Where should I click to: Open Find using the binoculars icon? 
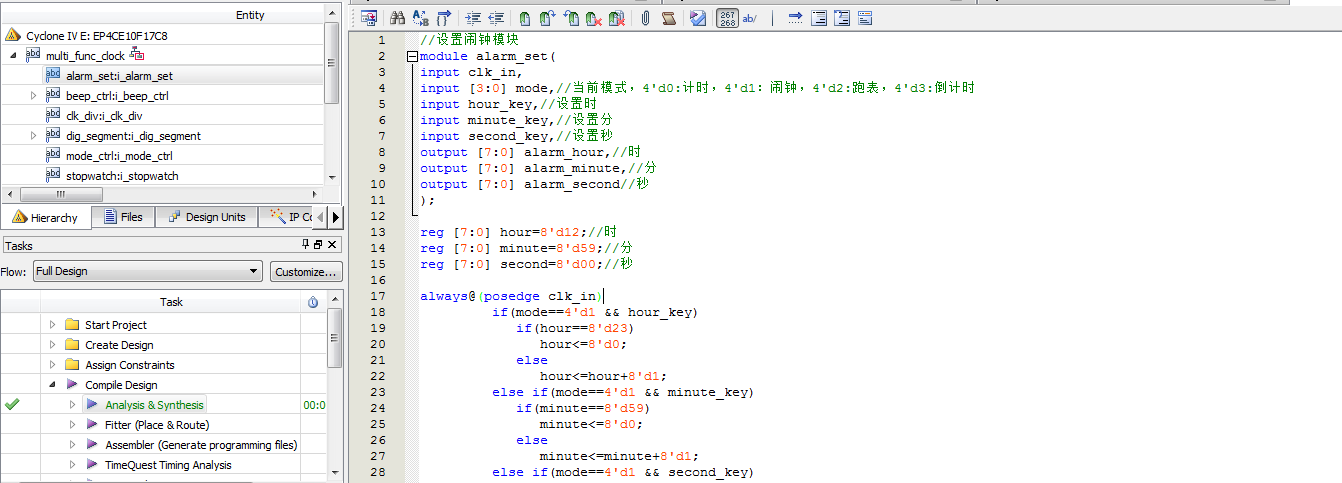pyautogui.click(x=397, y=18)
